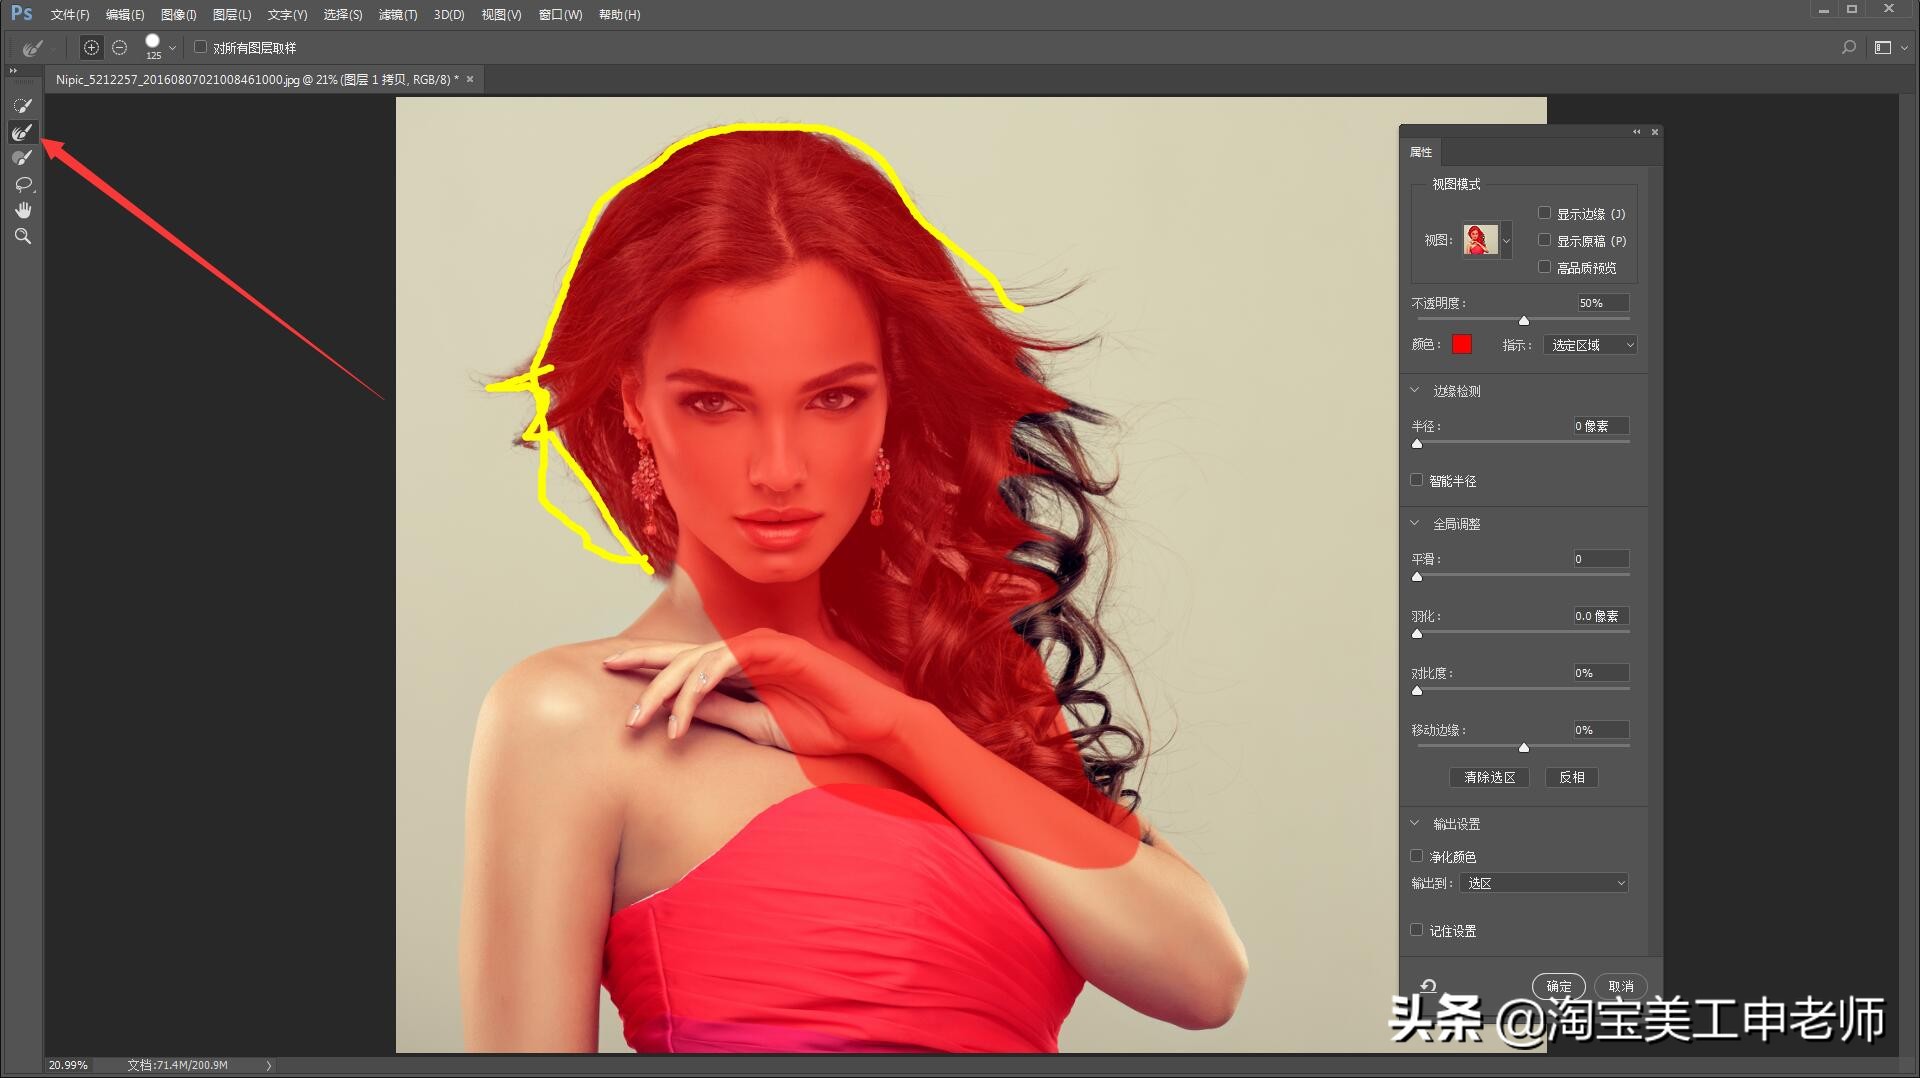Enable the 净化颜色 checkbox
Image resolution: width=1920 pixels, height=1078 pixels.
pyautogui.click(x=1417, y=856)
